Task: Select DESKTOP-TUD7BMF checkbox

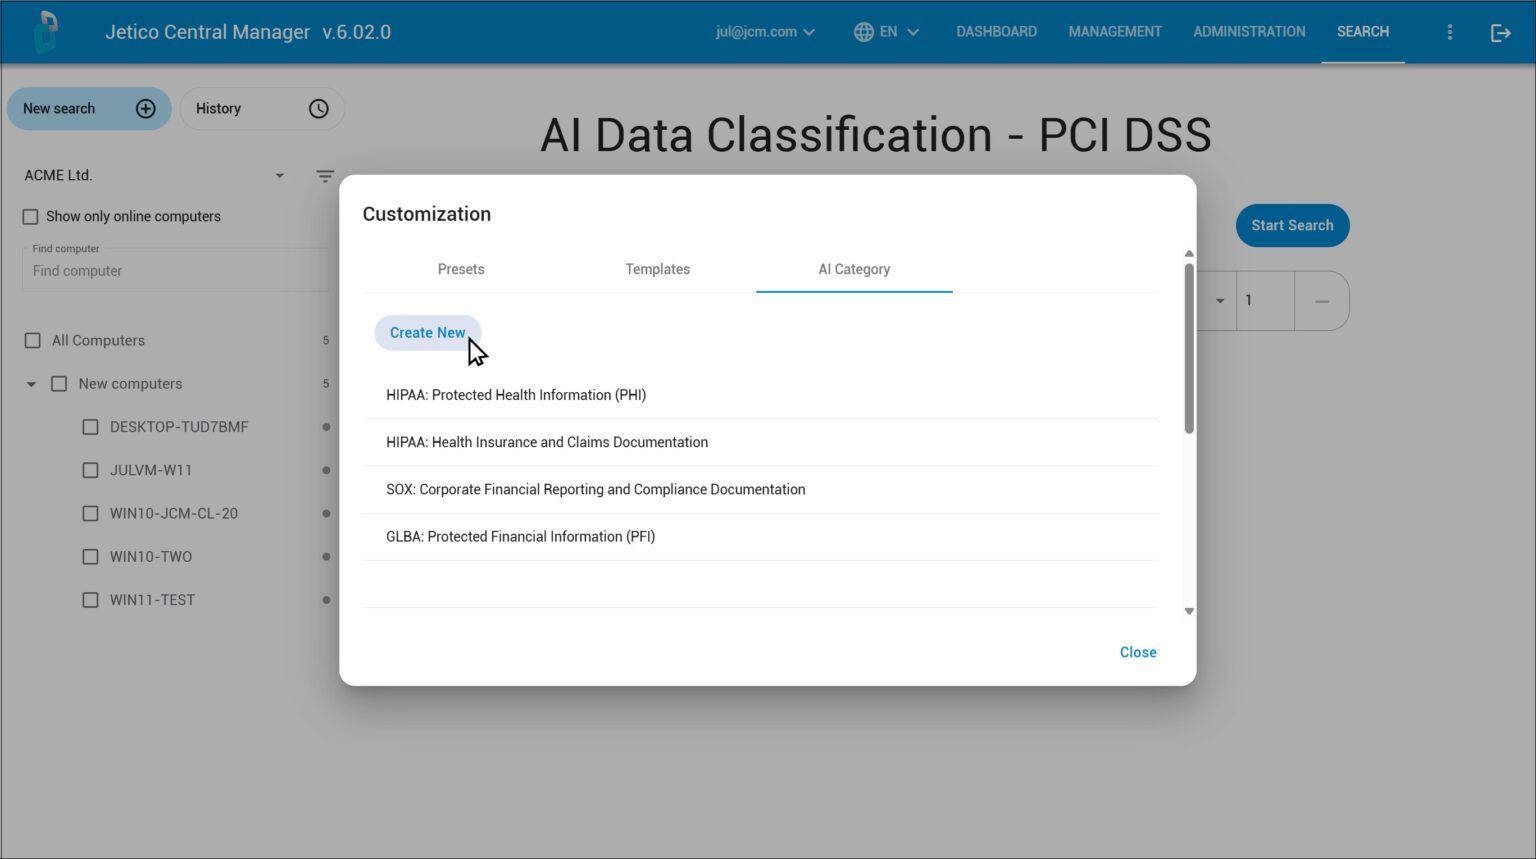Action: [90, 427]
